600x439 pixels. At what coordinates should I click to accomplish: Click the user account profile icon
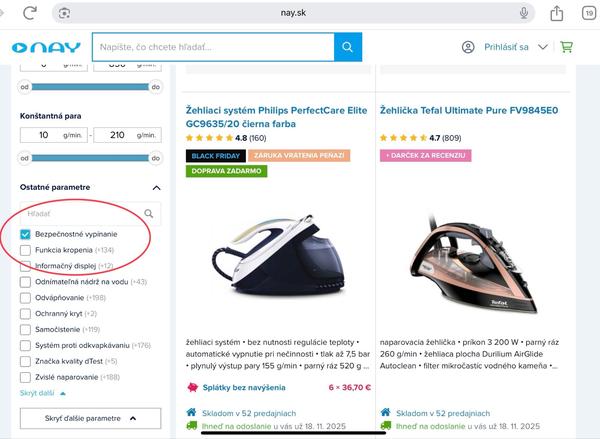pos(468,47)
